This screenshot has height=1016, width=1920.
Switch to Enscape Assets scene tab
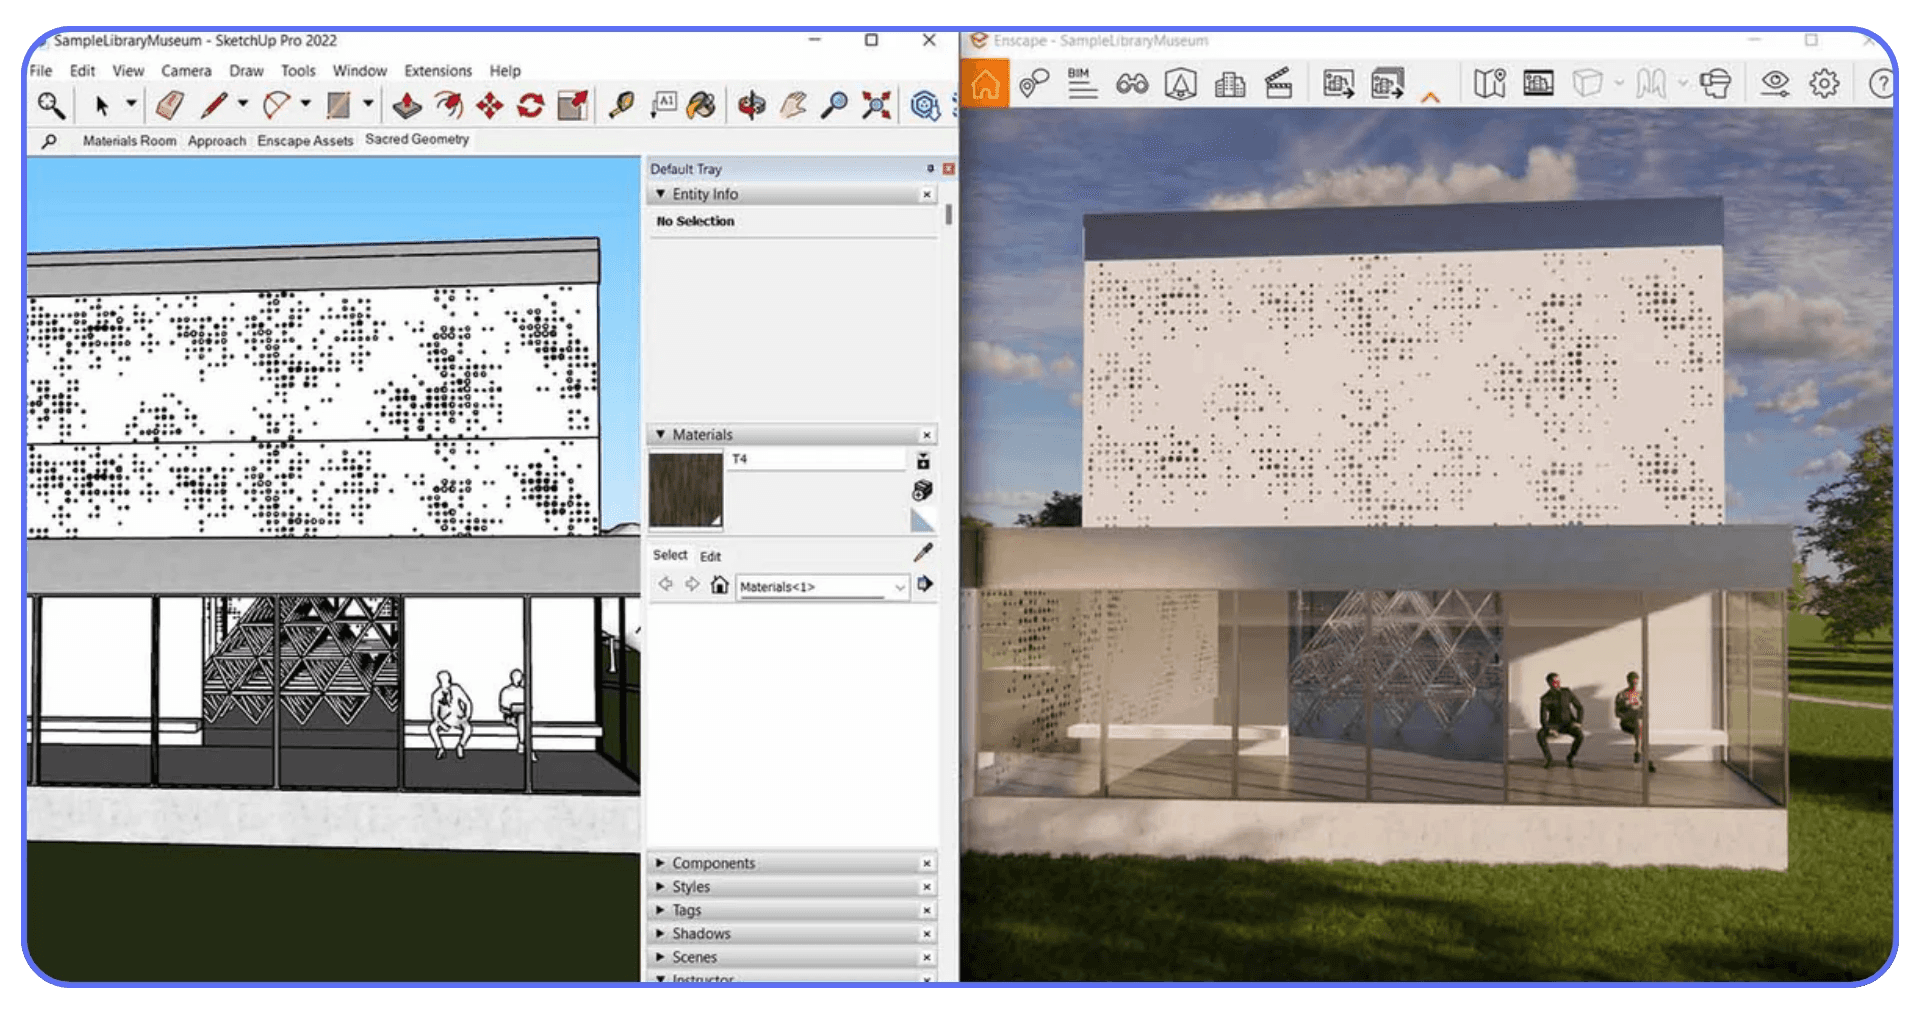305,141
